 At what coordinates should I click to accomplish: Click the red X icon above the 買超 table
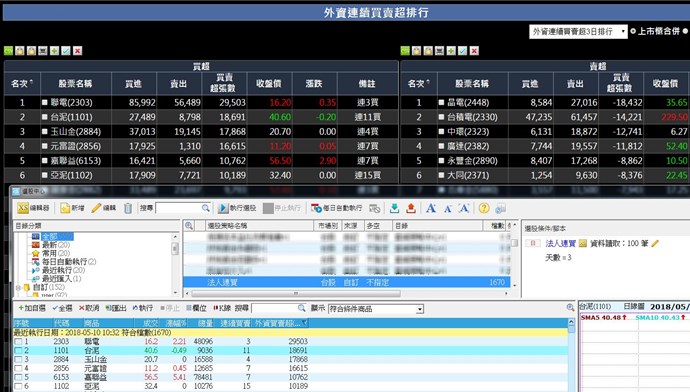coord(77,51)
